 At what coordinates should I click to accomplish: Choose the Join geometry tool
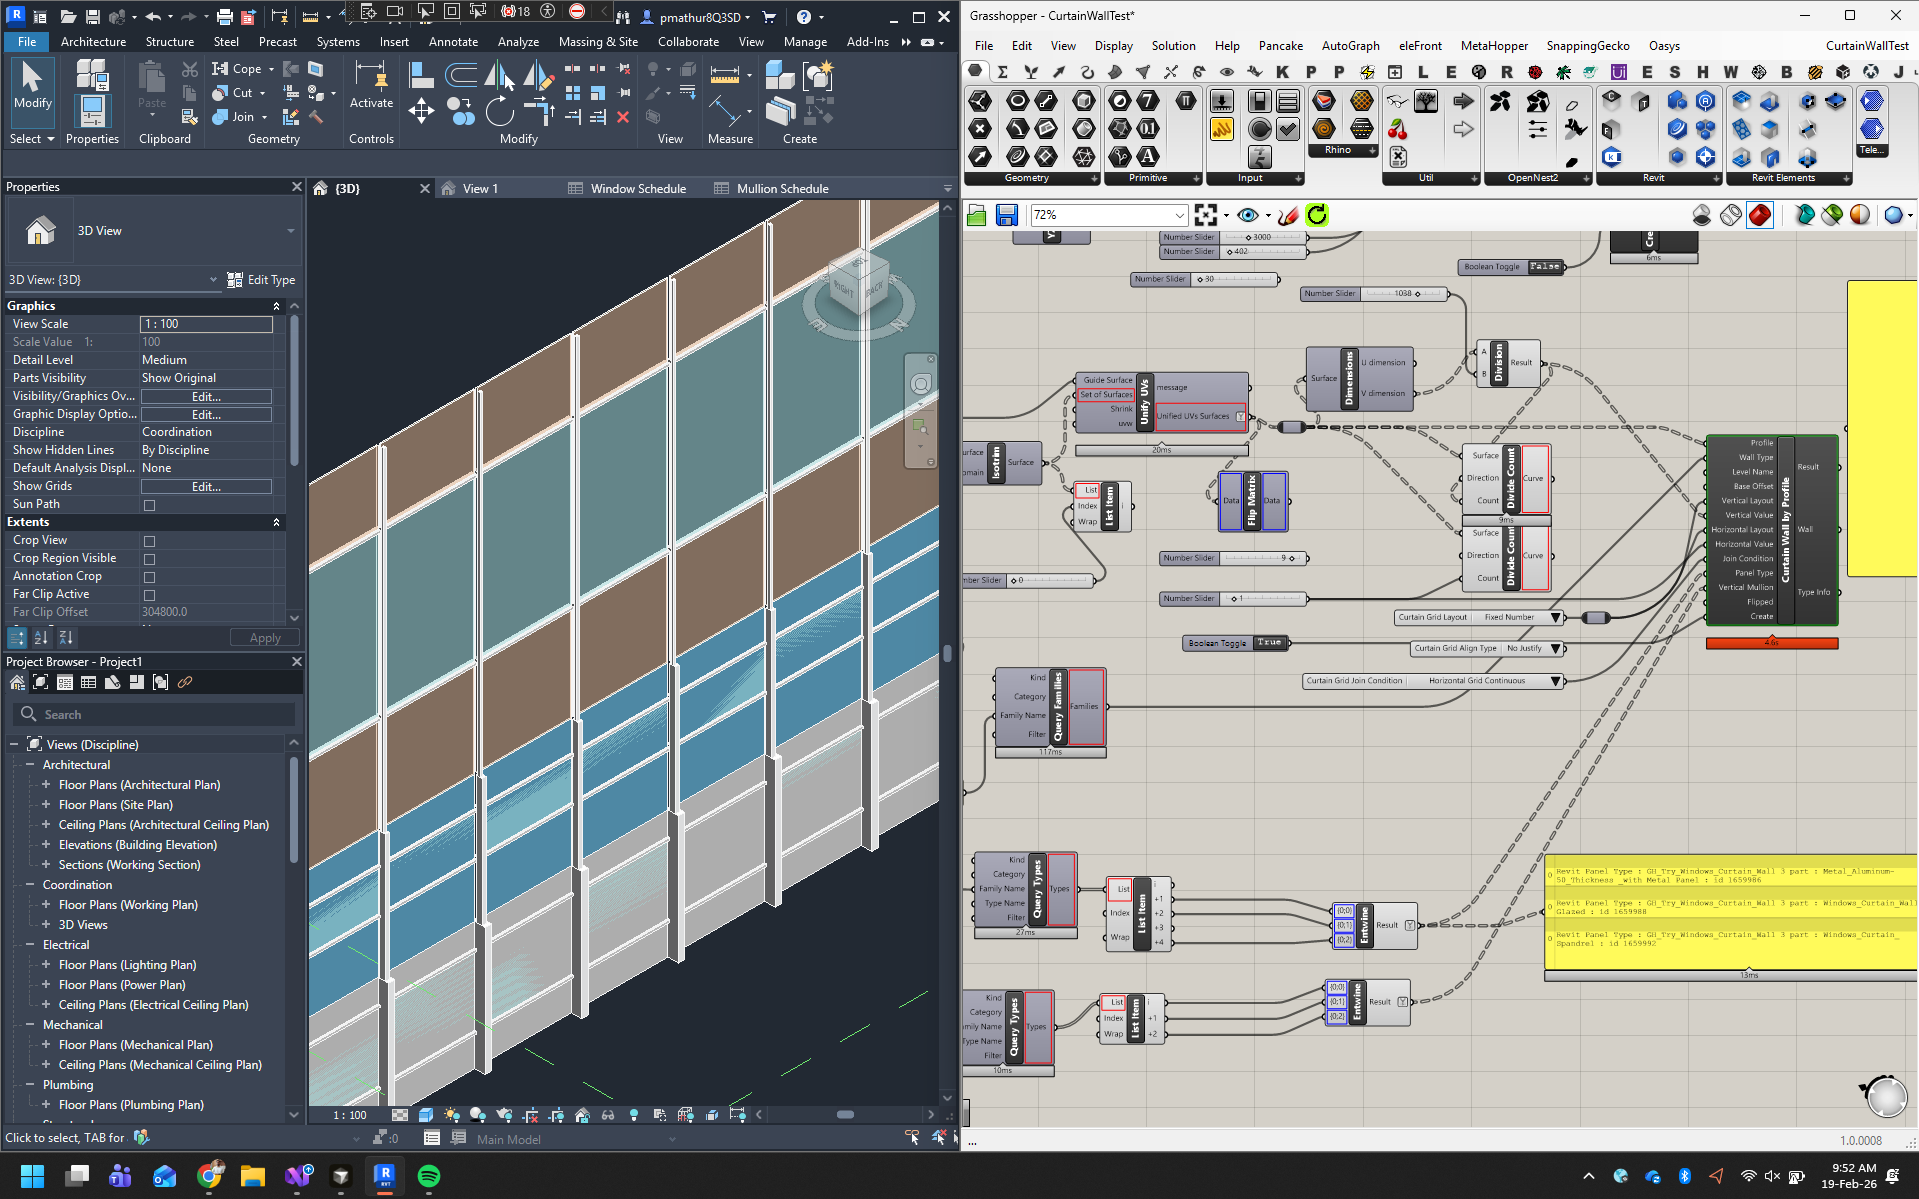(235, 117)
